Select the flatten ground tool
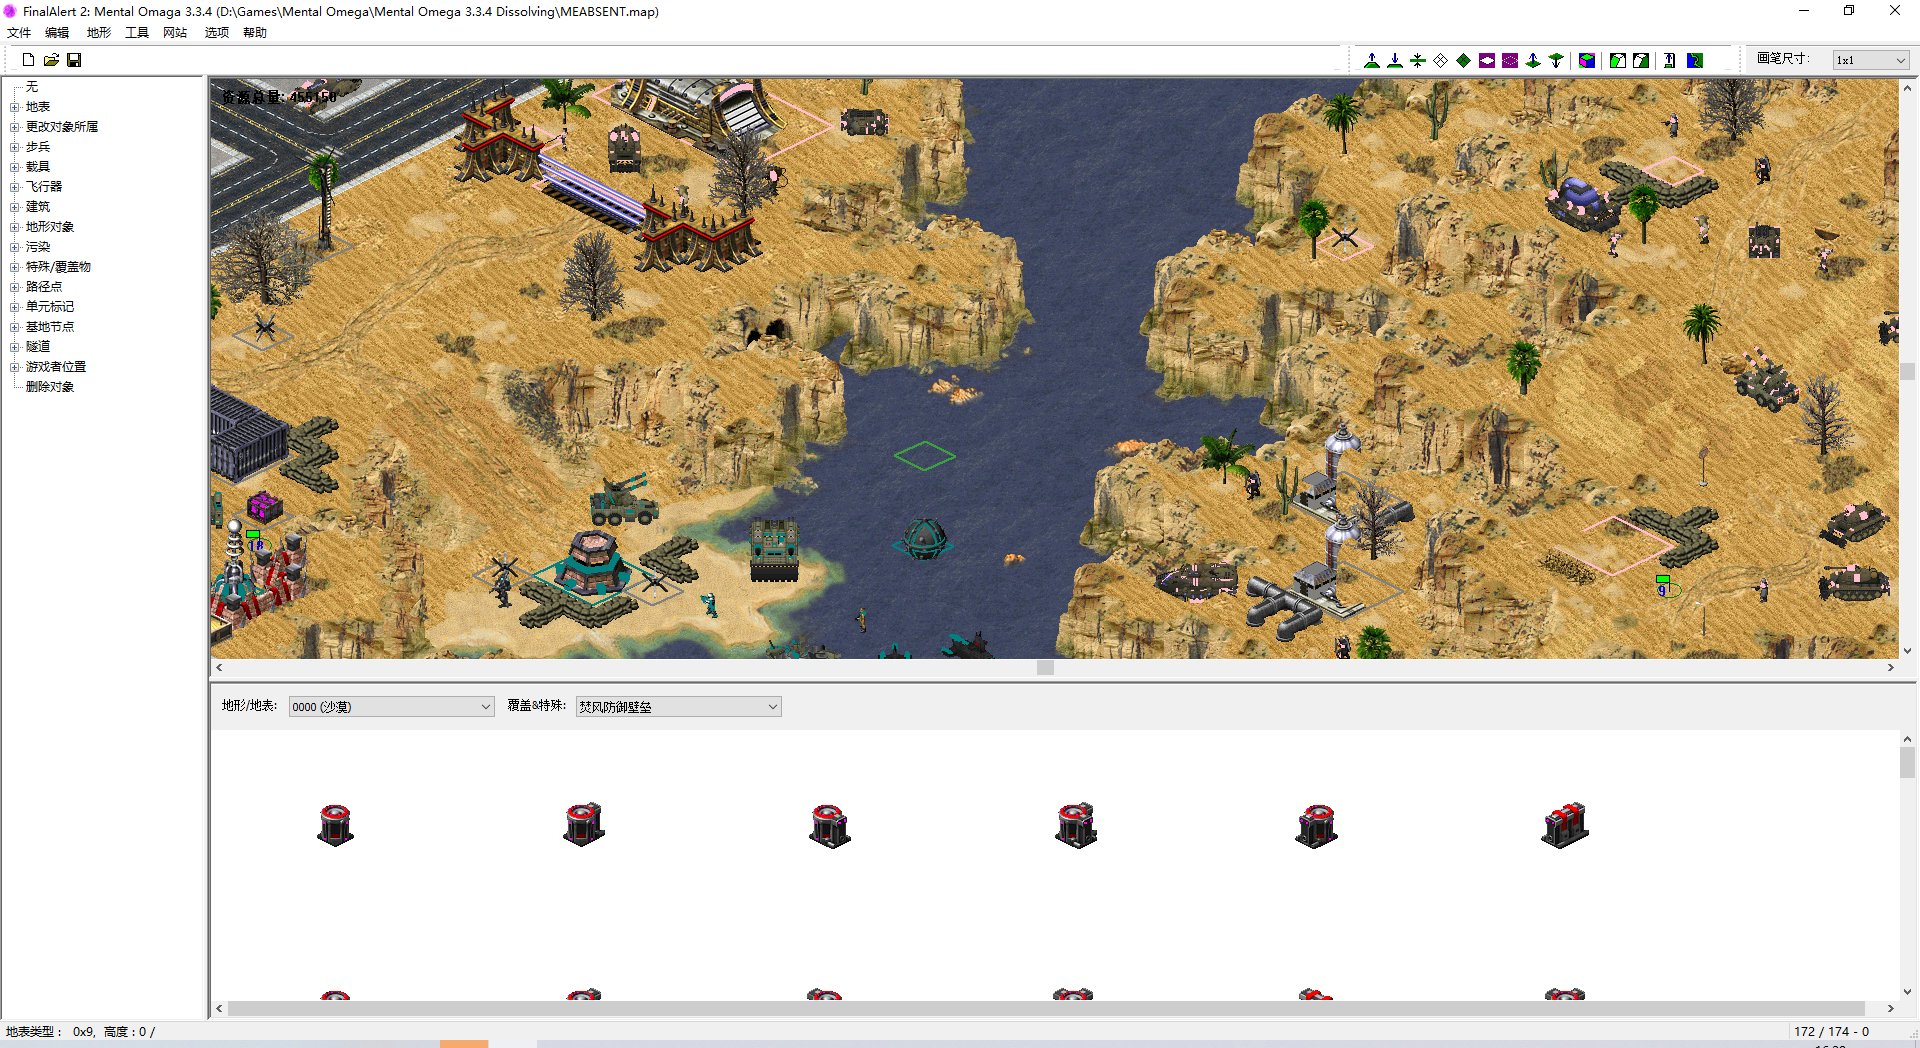The width and height of the screenshot is (1920, 1048). point(1418,61)
